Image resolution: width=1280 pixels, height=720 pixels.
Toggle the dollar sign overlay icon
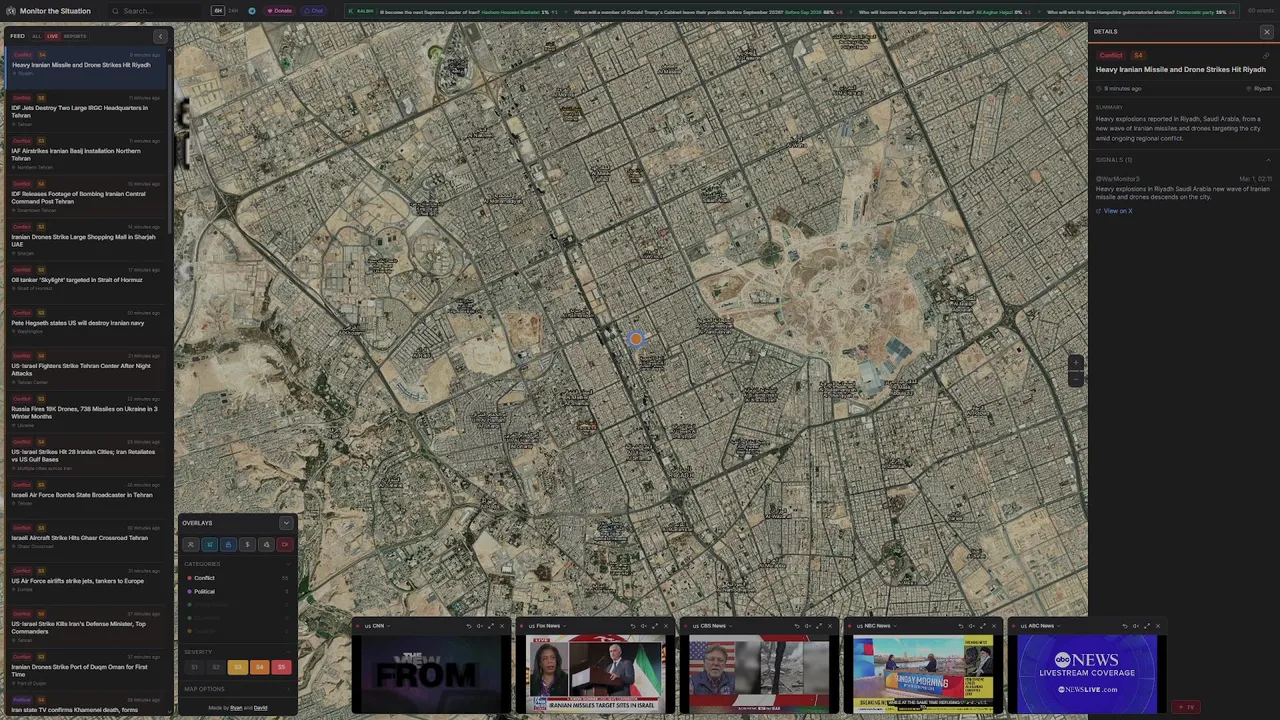[x=247, y=544]
